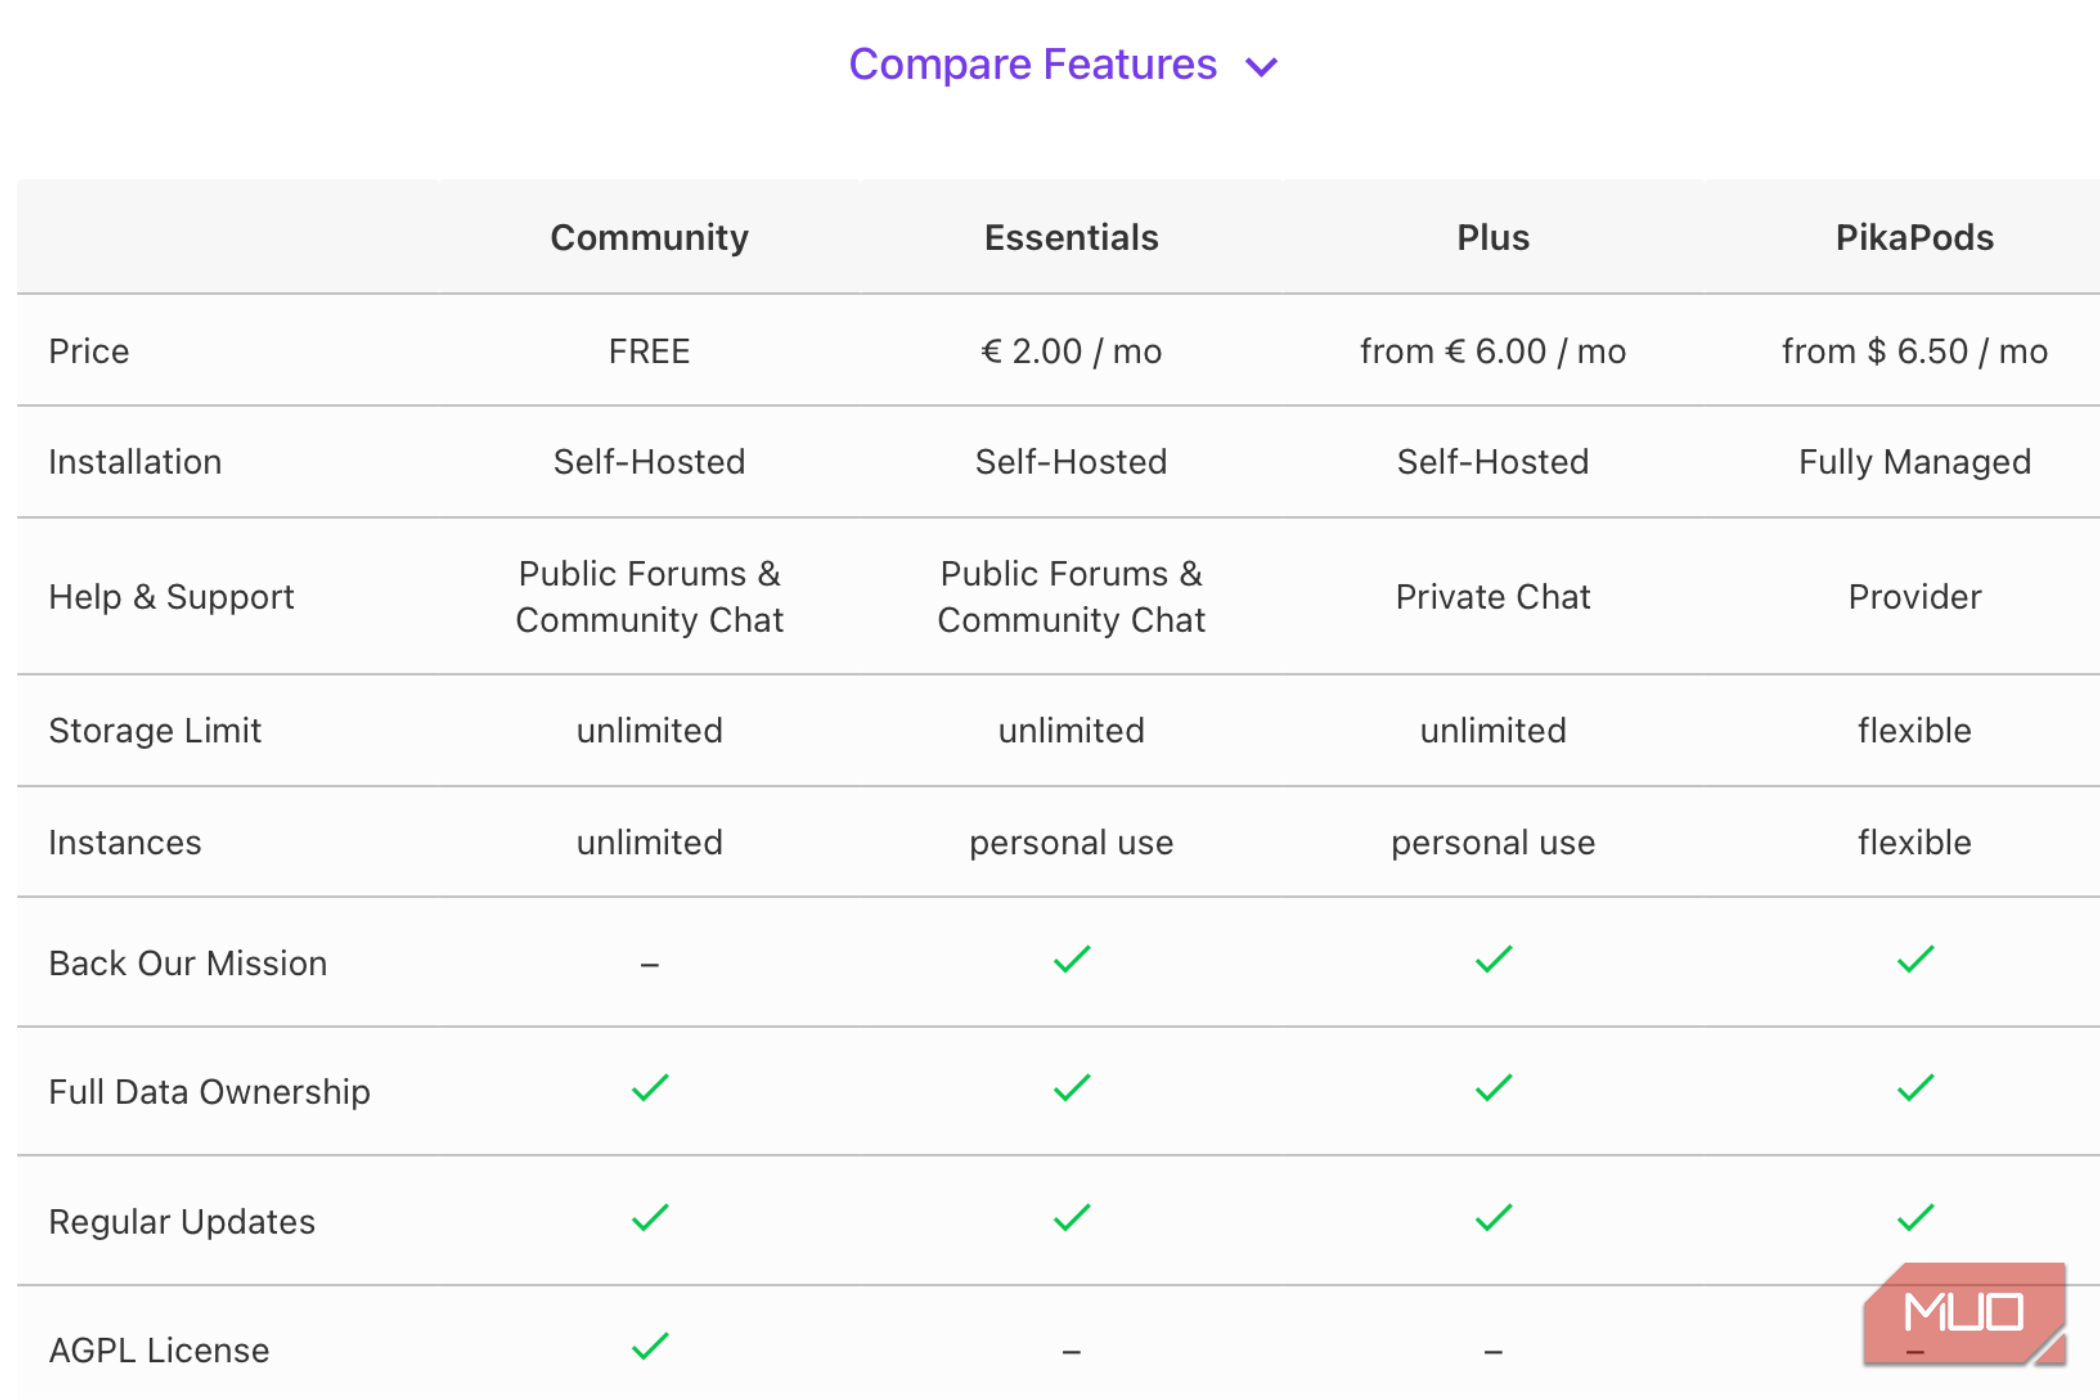Click the Essentials € 2.00 / mo price
Screen dimensions: 2100x1400
(1071, 352)
